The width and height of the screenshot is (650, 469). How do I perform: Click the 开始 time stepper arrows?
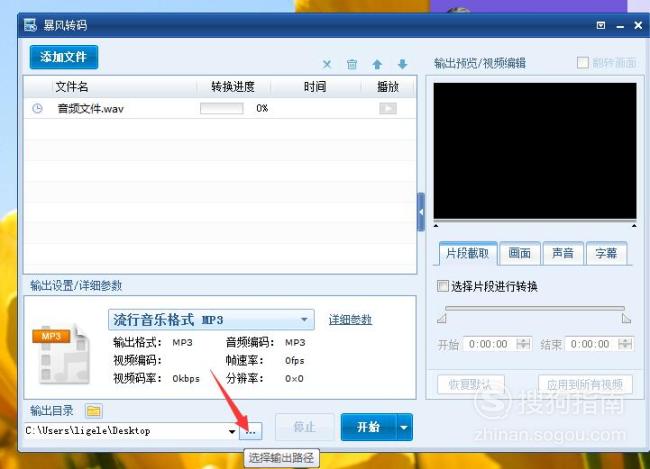[x=524, y=344]
